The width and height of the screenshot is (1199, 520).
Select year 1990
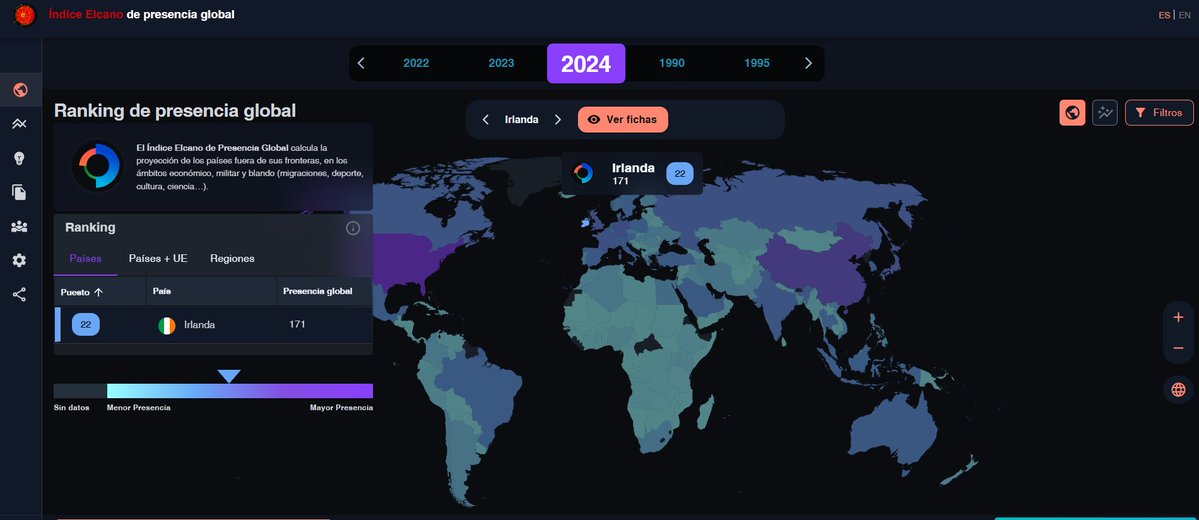pyautogui.click(x=671, y=63)
